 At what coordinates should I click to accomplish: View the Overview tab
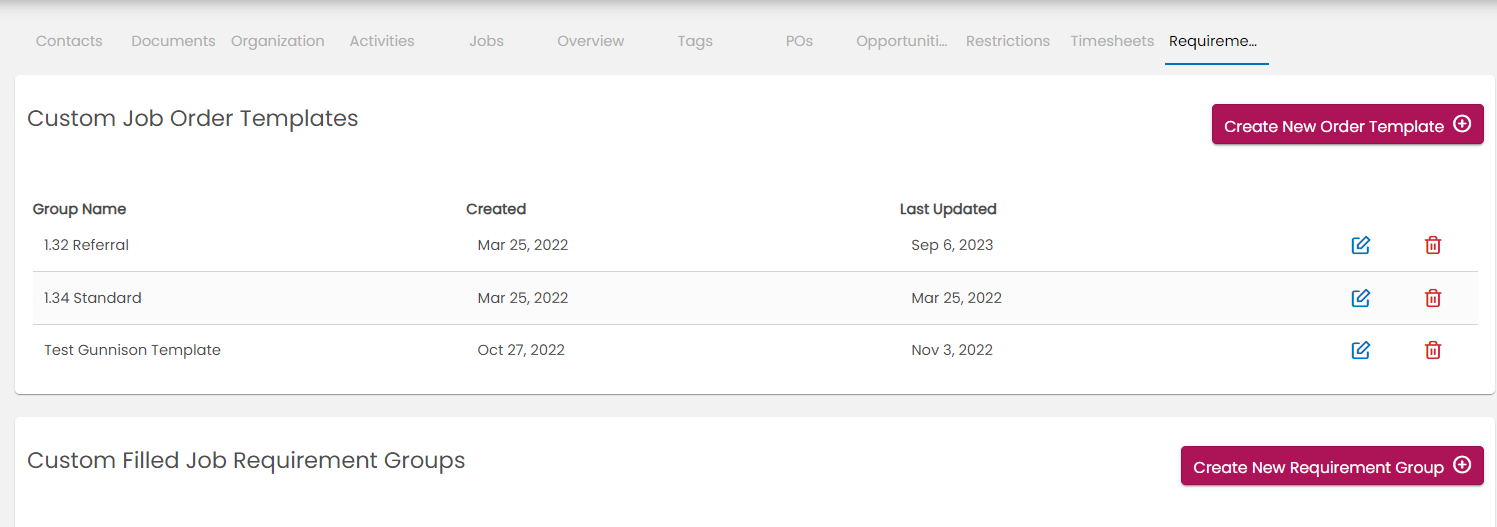point(591,41)
